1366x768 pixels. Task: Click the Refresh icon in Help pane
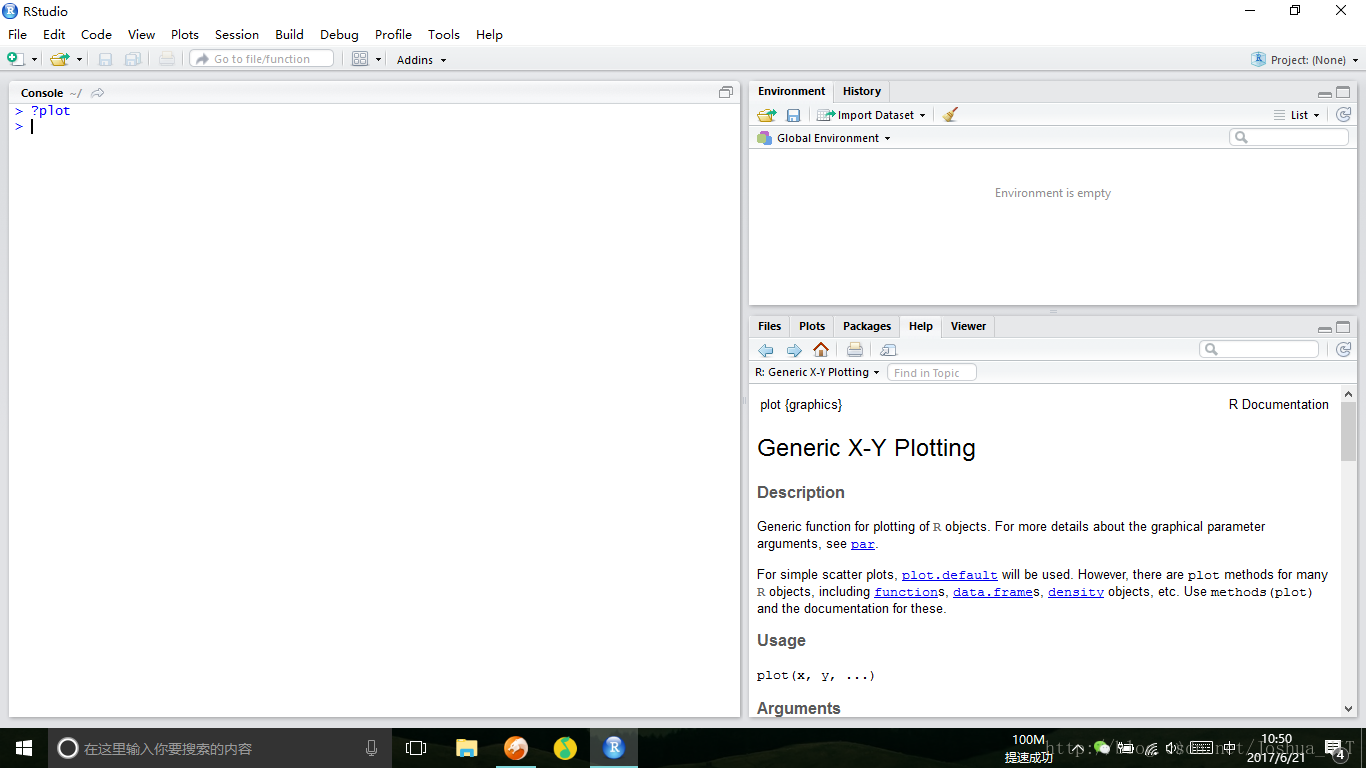pos(1343,350)
